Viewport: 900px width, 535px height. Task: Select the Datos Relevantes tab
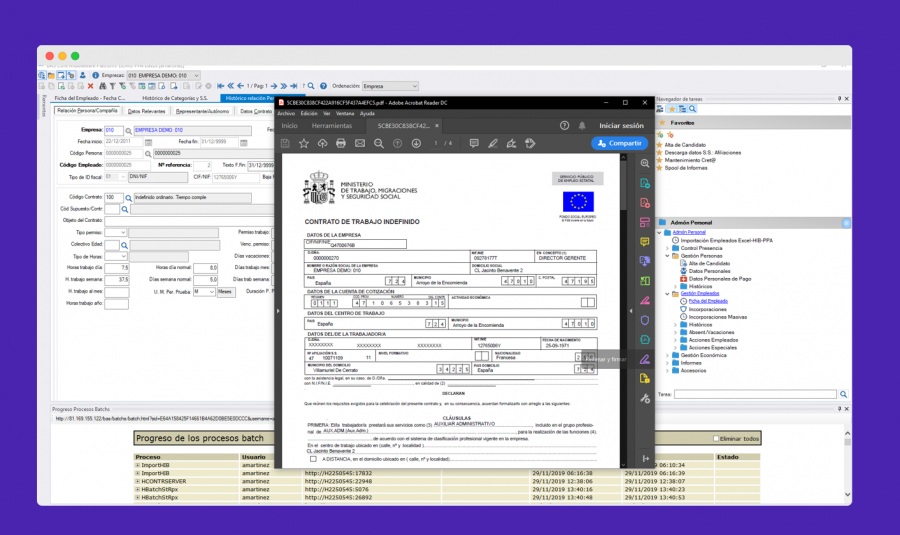point(146,111)
